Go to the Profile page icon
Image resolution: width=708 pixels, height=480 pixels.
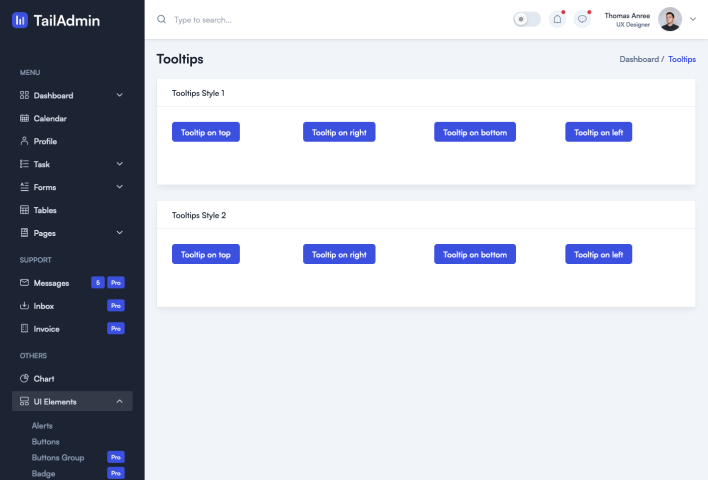click(x=25, y=142)
